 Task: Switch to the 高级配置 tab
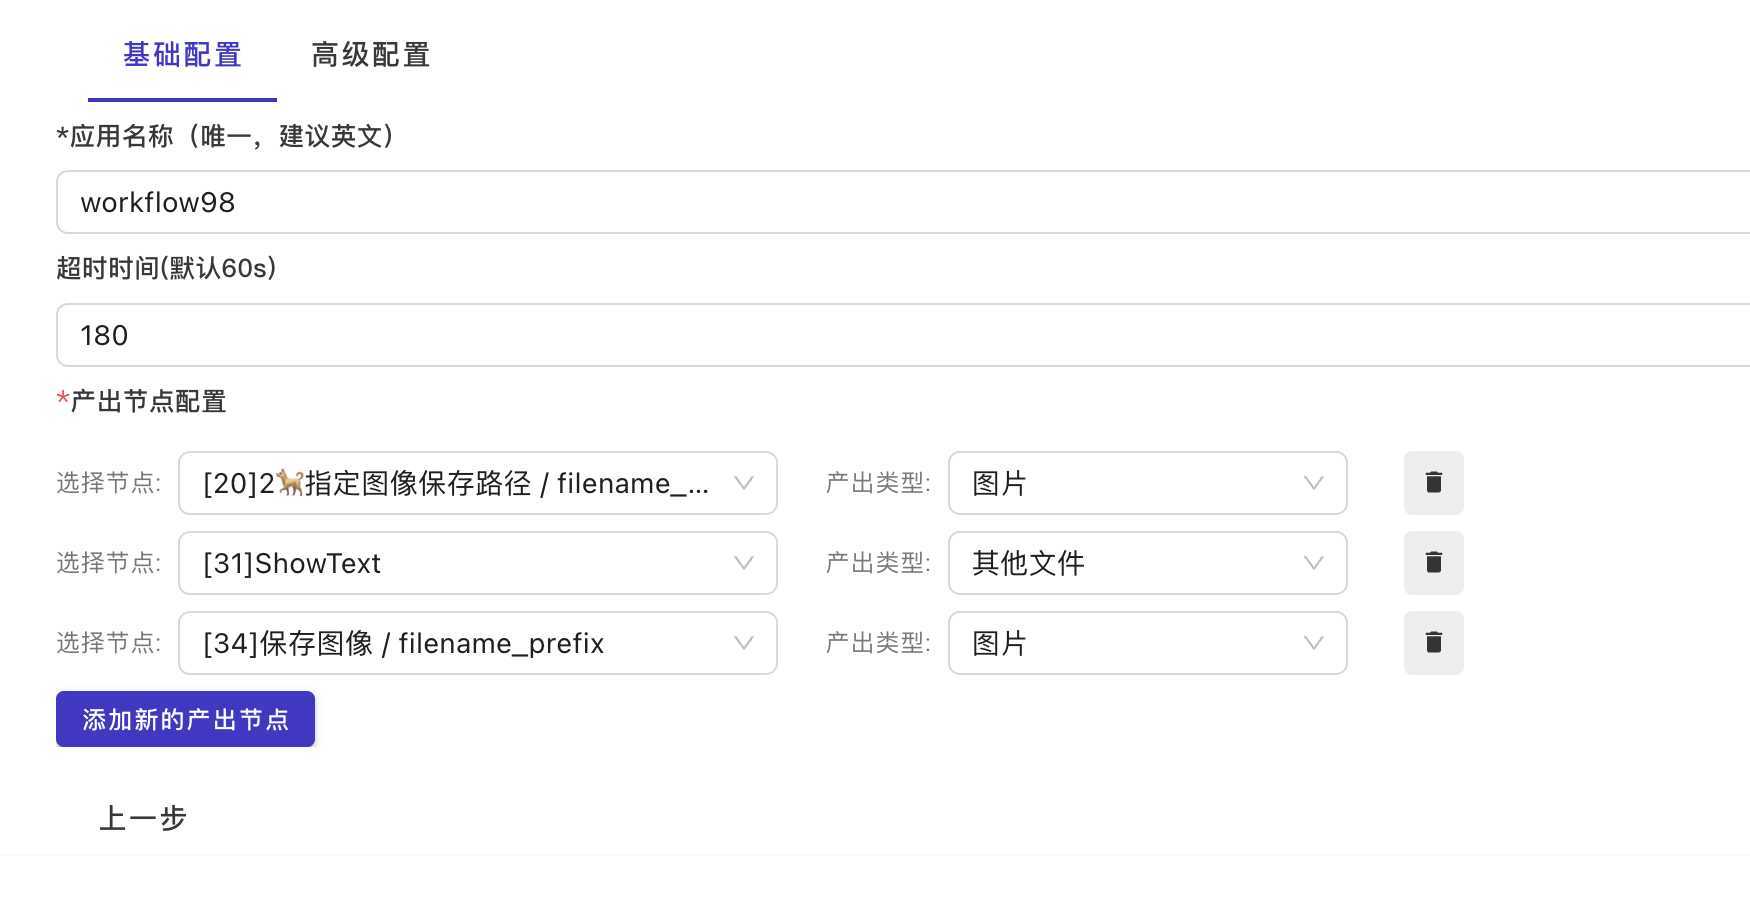pyautogui.click(x=370, y=55)
